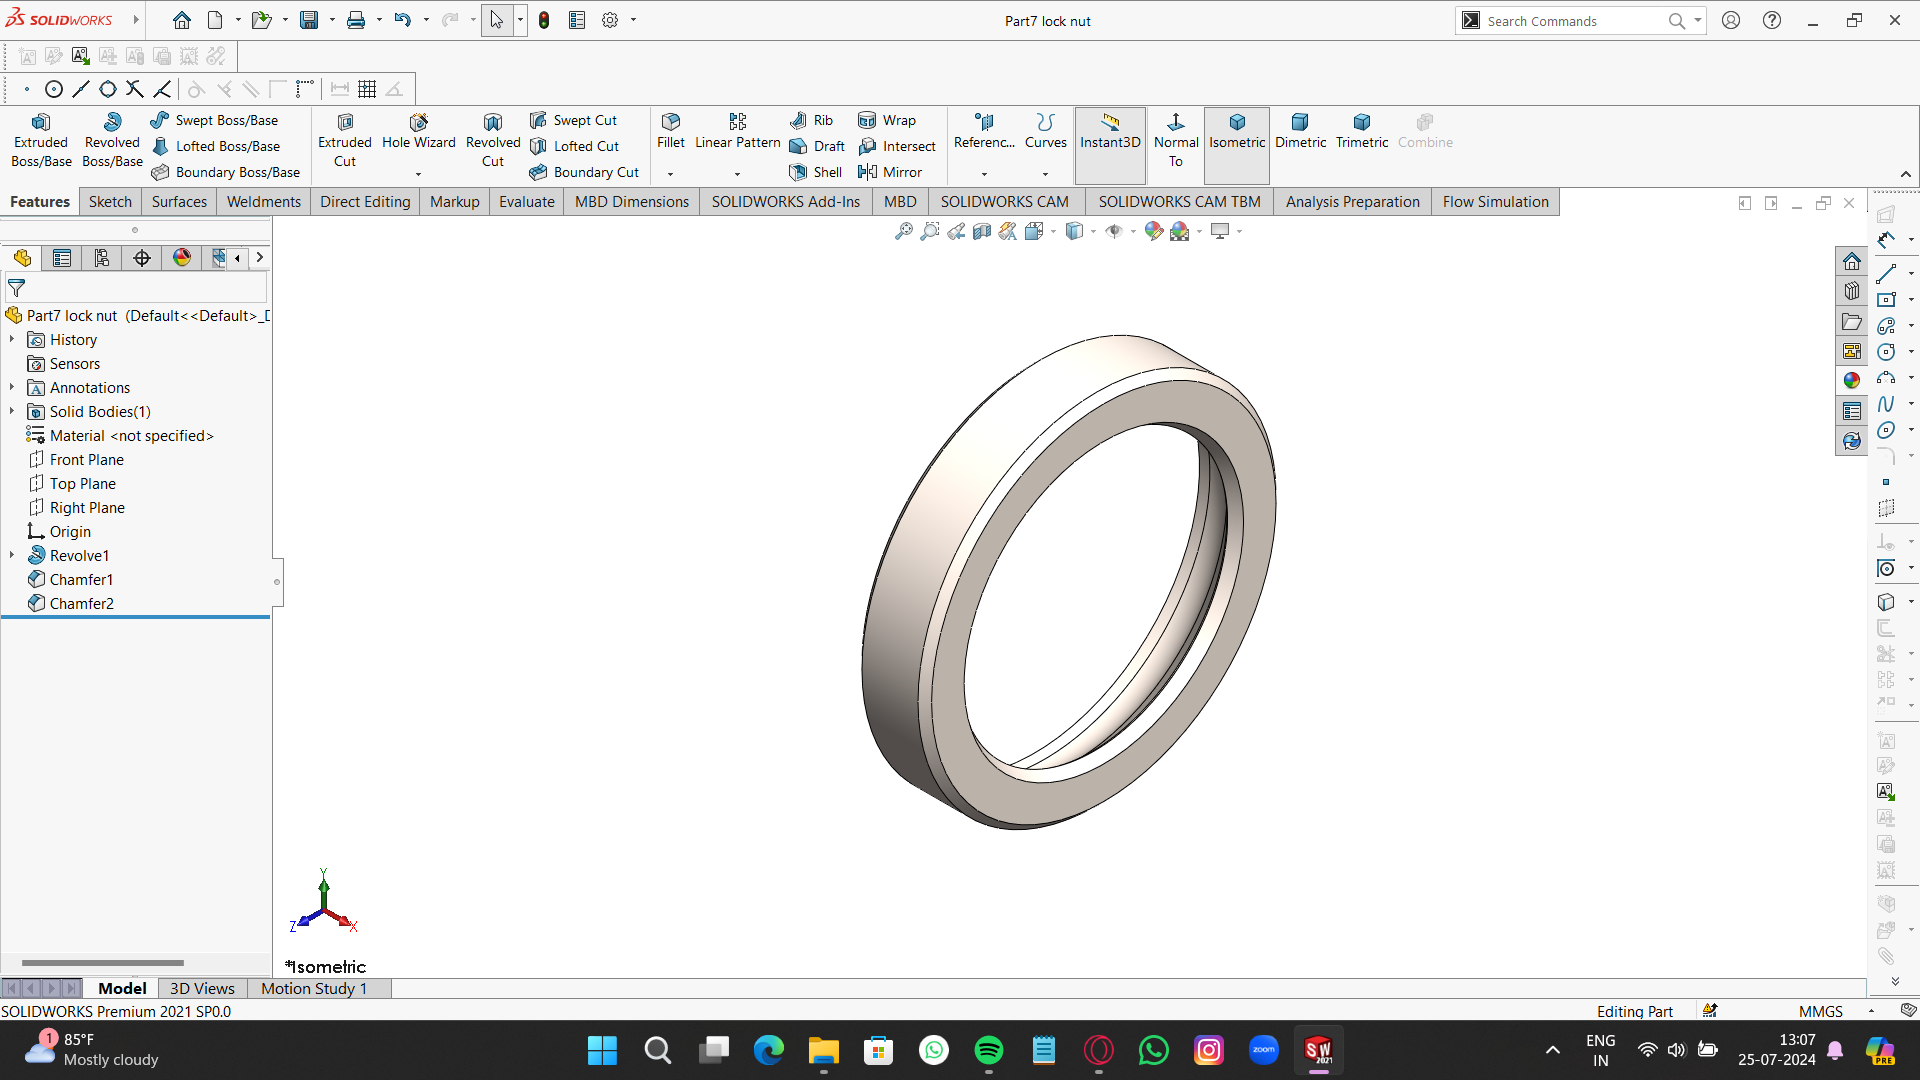The width and height of the screenshot is (1920, 1080).
Task: Click the Search Commands input field
Action: 1574,21
